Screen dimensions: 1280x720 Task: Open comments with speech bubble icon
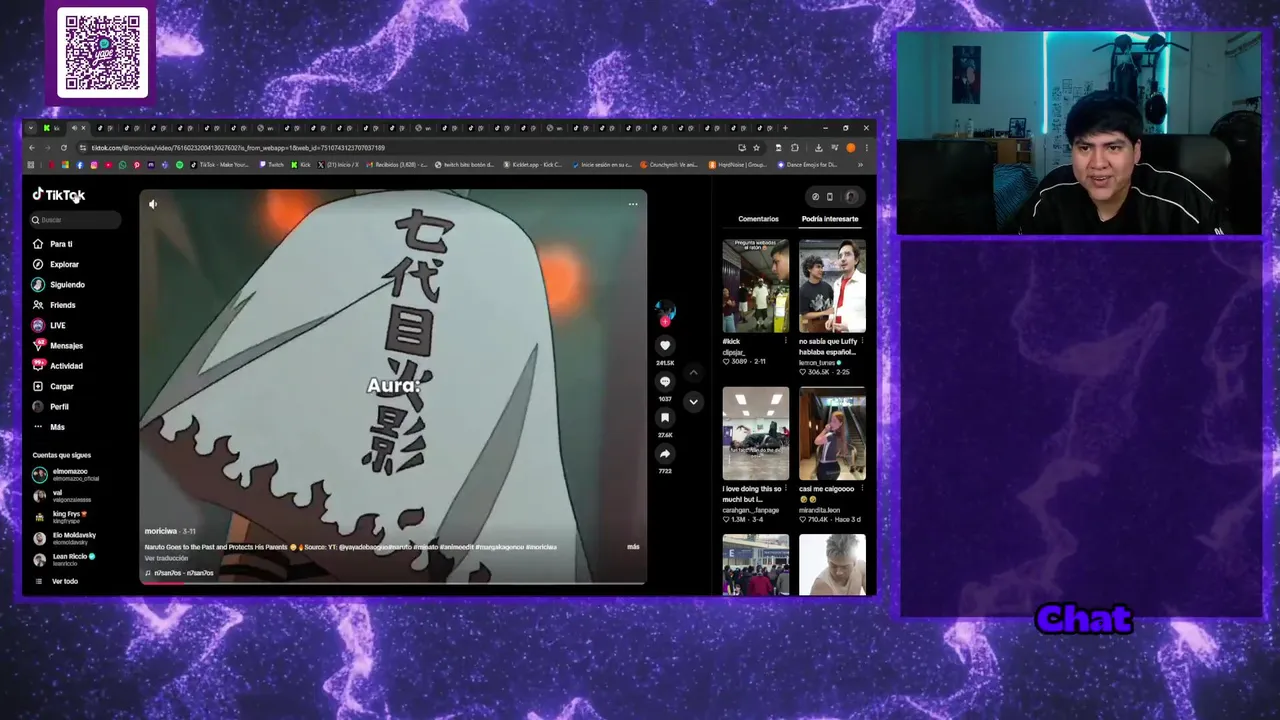[665, 382]
